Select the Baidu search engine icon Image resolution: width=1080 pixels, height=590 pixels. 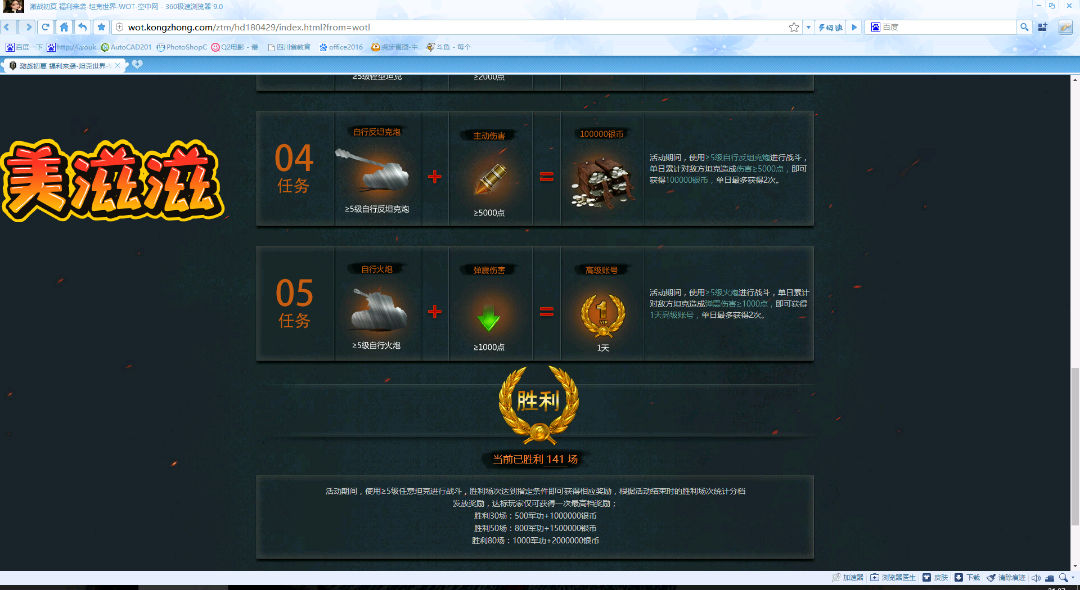[875, 27]
